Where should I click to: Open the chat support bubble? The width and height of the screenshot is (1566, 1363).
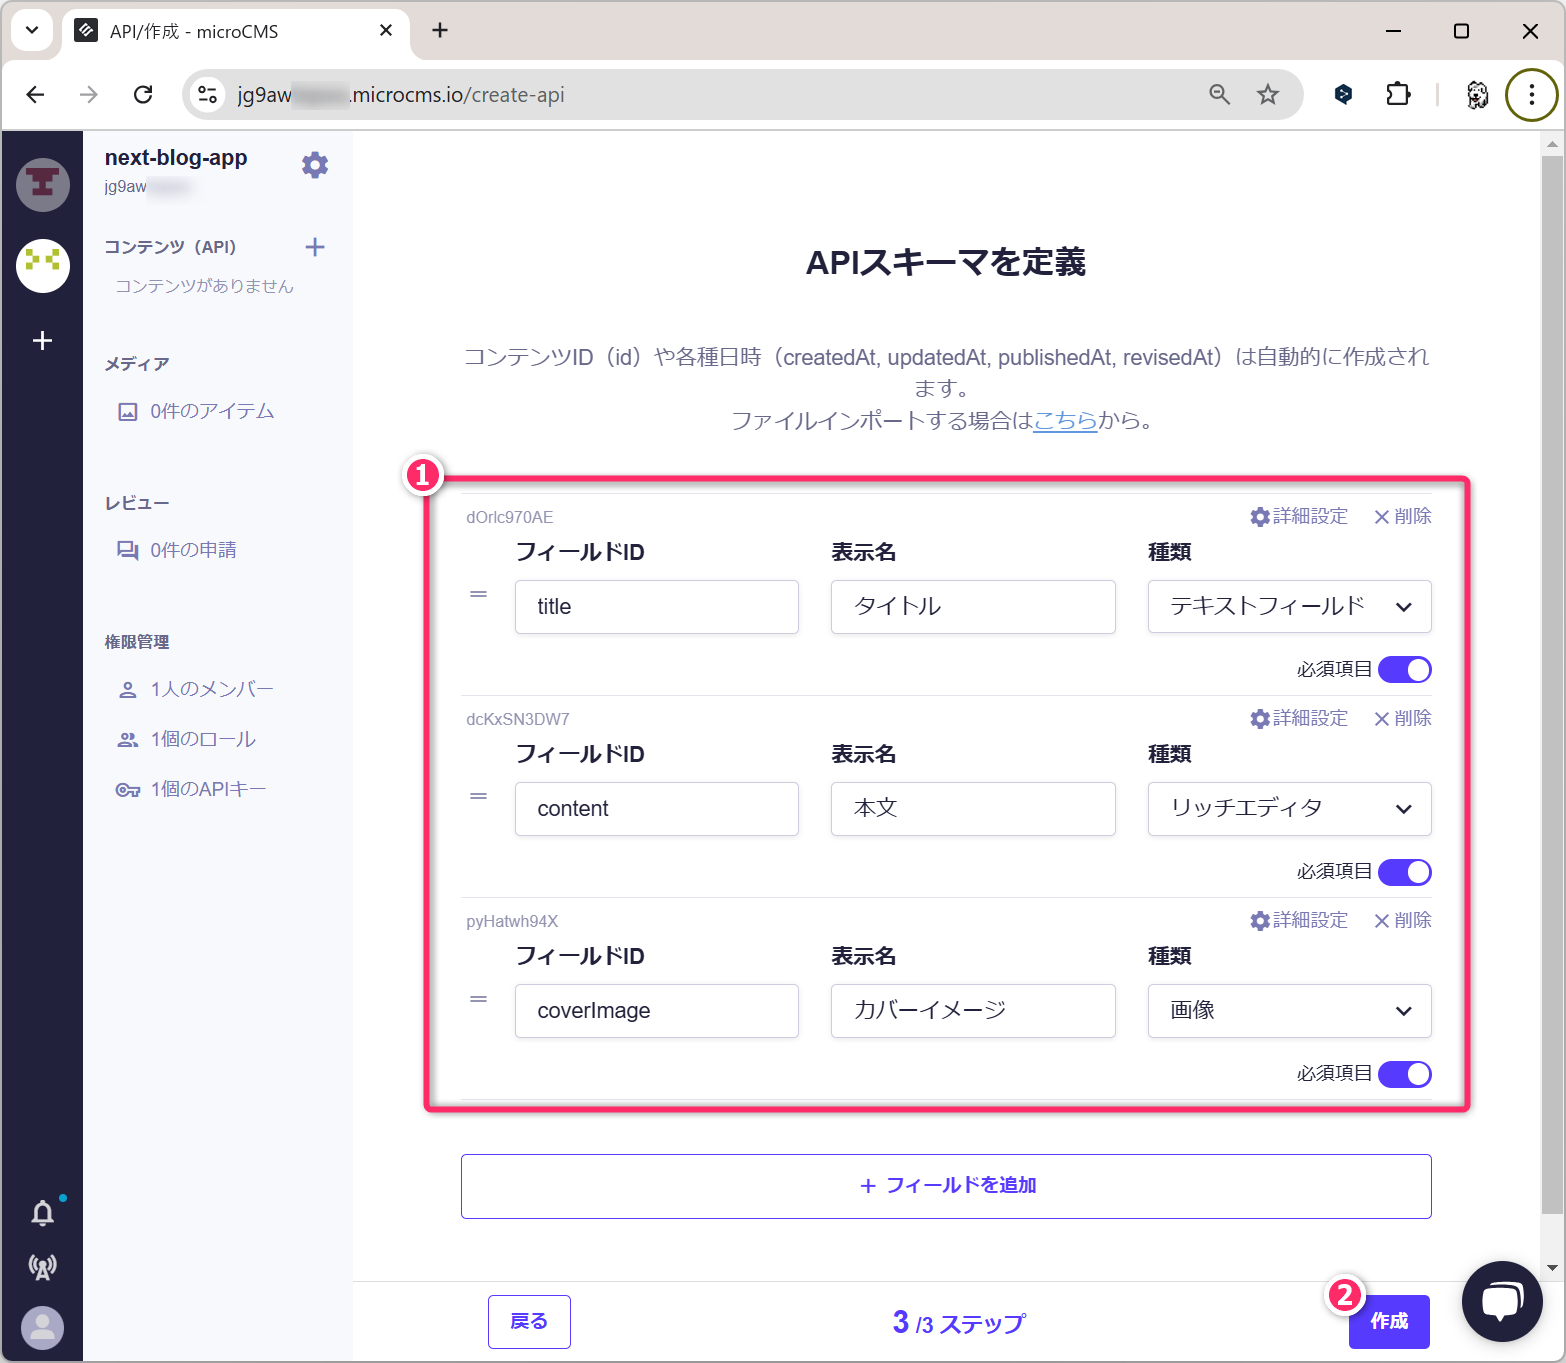(x=1501, y=1301)
